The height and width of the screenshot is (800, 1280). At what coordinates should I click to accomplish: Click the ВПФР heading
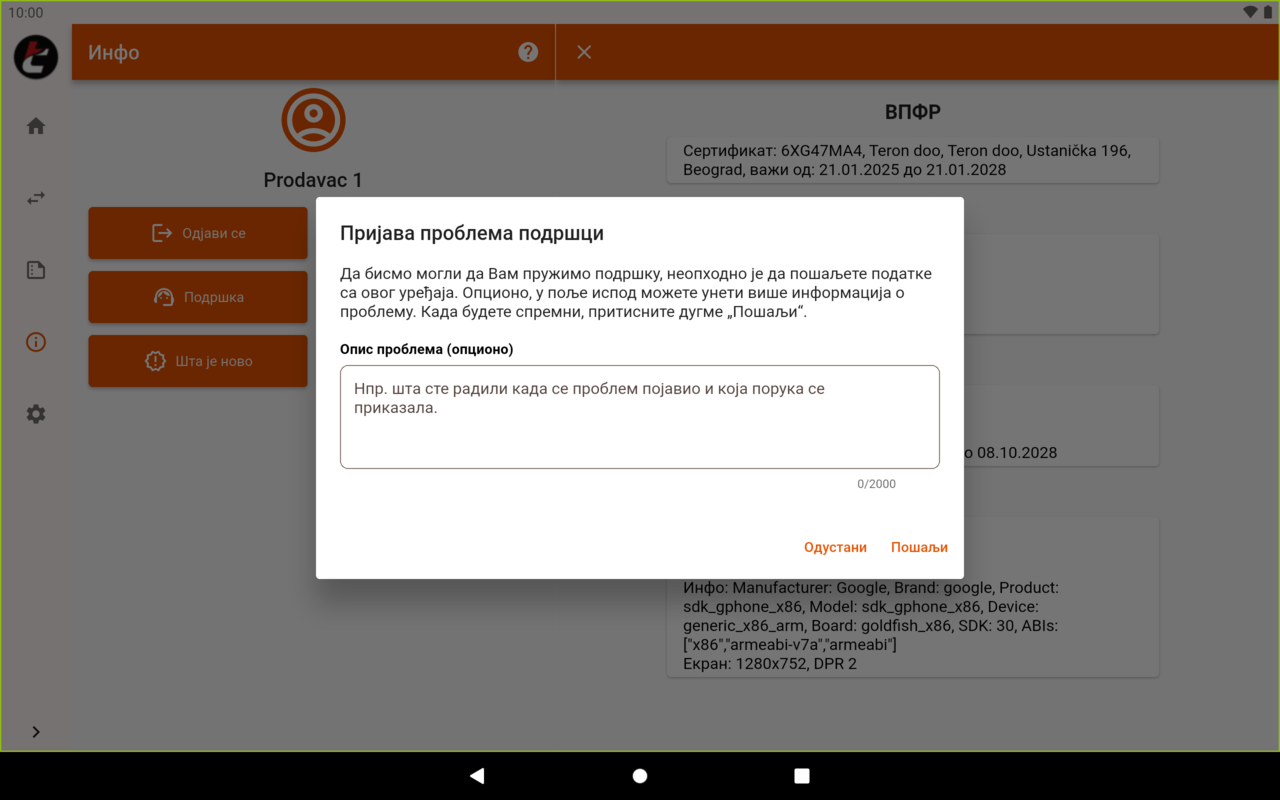coord(913,112)
